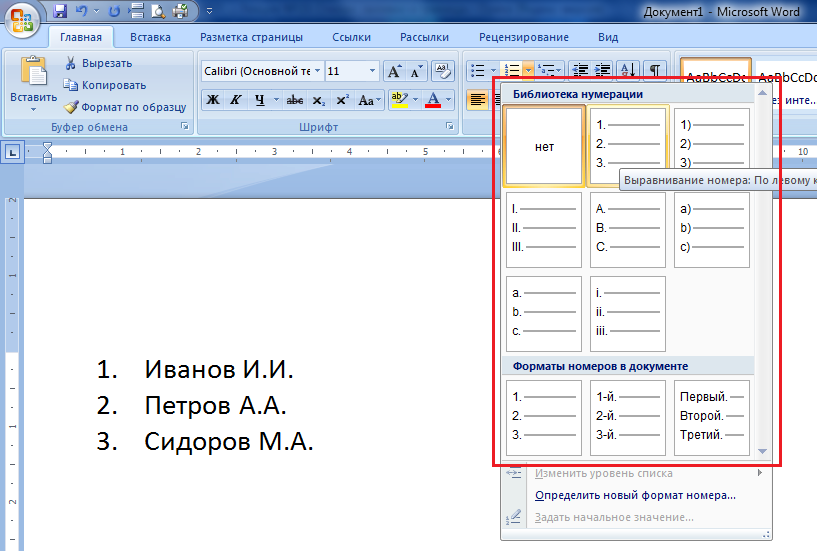
Task: Choose the 'a) b) c)' numbering format
Action: 712,230
